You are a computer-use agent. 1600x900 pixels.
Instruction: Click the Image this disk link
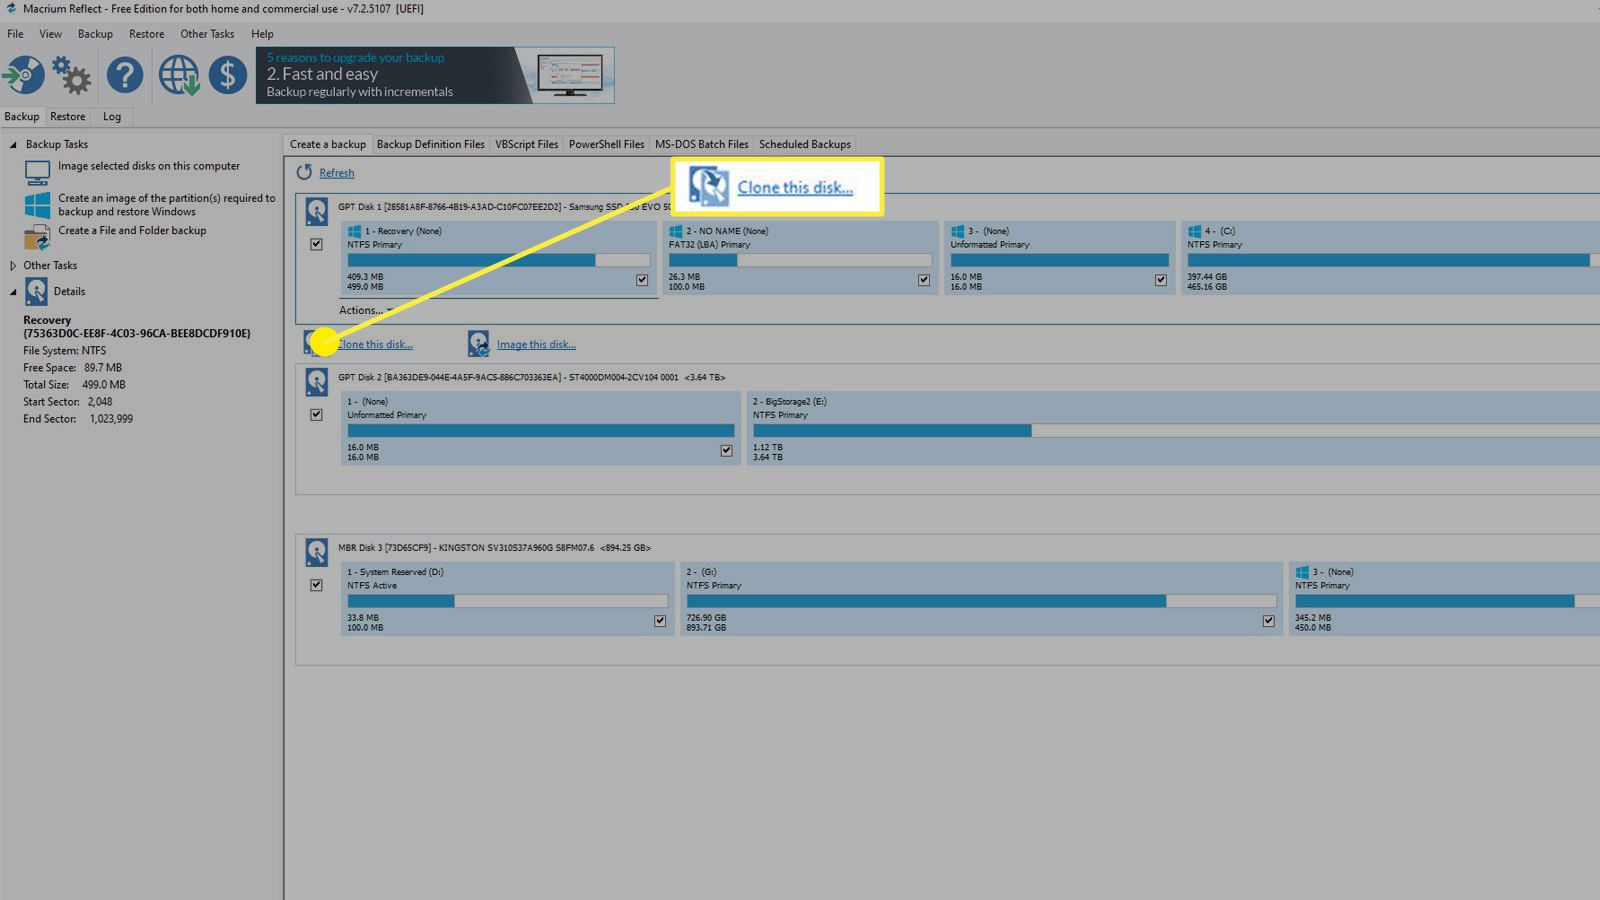(537, 344)
